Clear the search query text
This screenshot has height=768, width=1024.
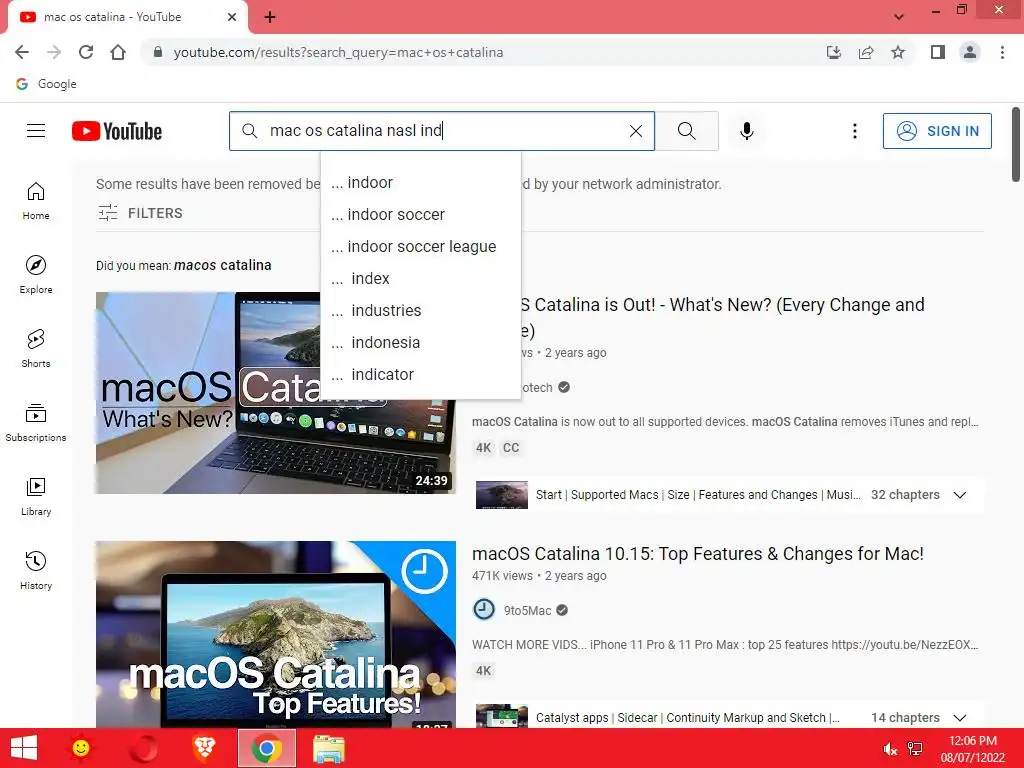pos(635,131)
